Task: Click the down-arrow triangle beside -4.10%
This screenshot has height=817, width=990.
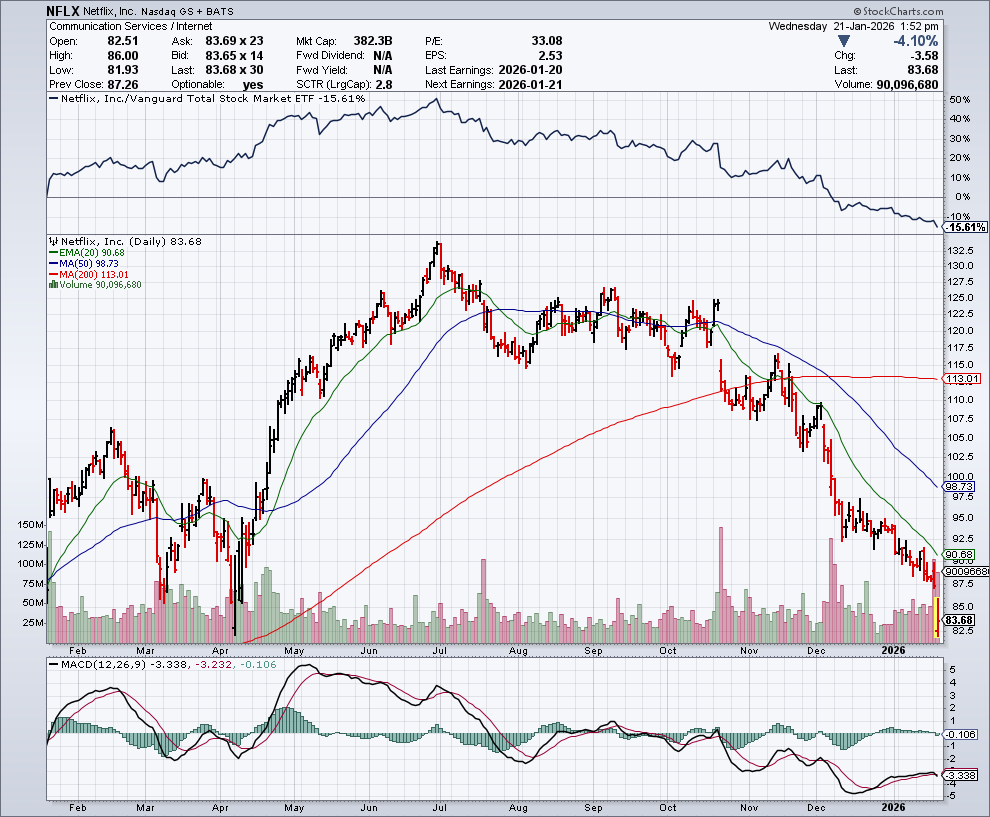Action: pyautogui.click(x=845, y=41)
